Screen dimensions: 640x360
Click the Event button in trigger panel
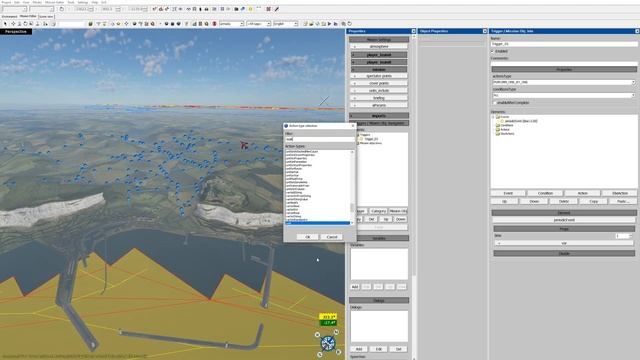(x=508, y=193)
